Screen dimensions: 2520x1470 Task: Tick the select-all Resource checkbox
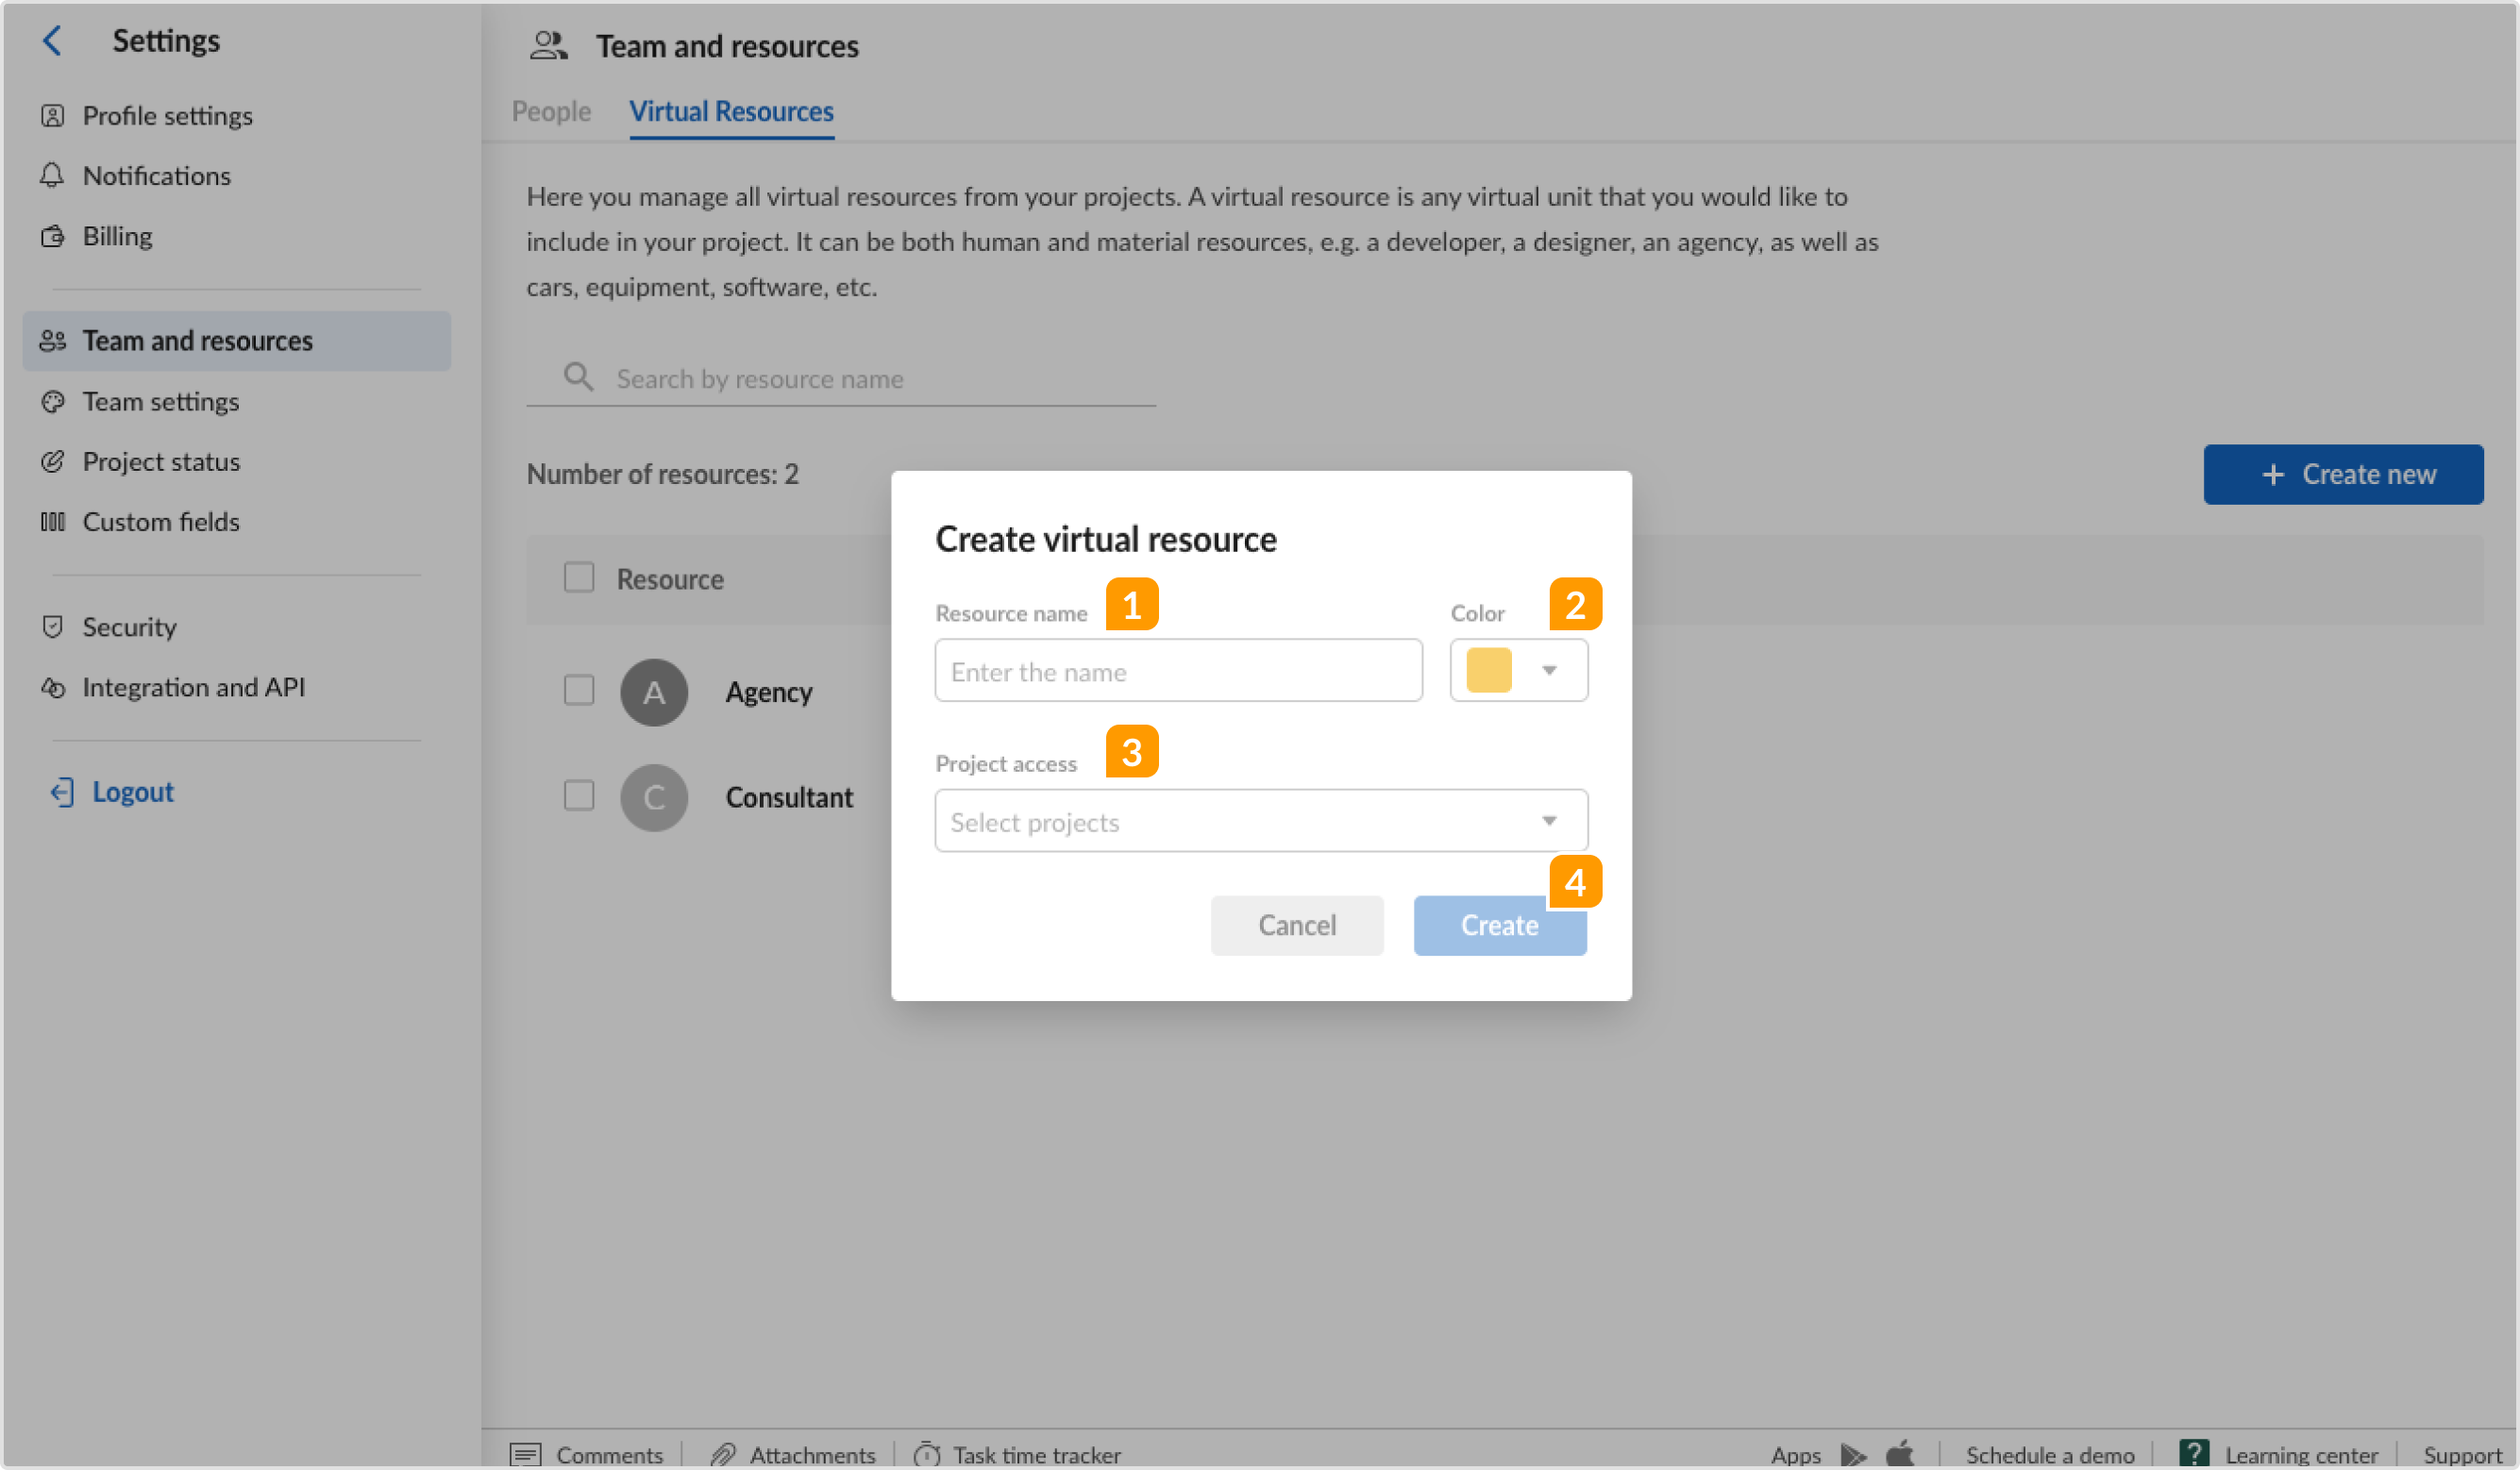579,577
